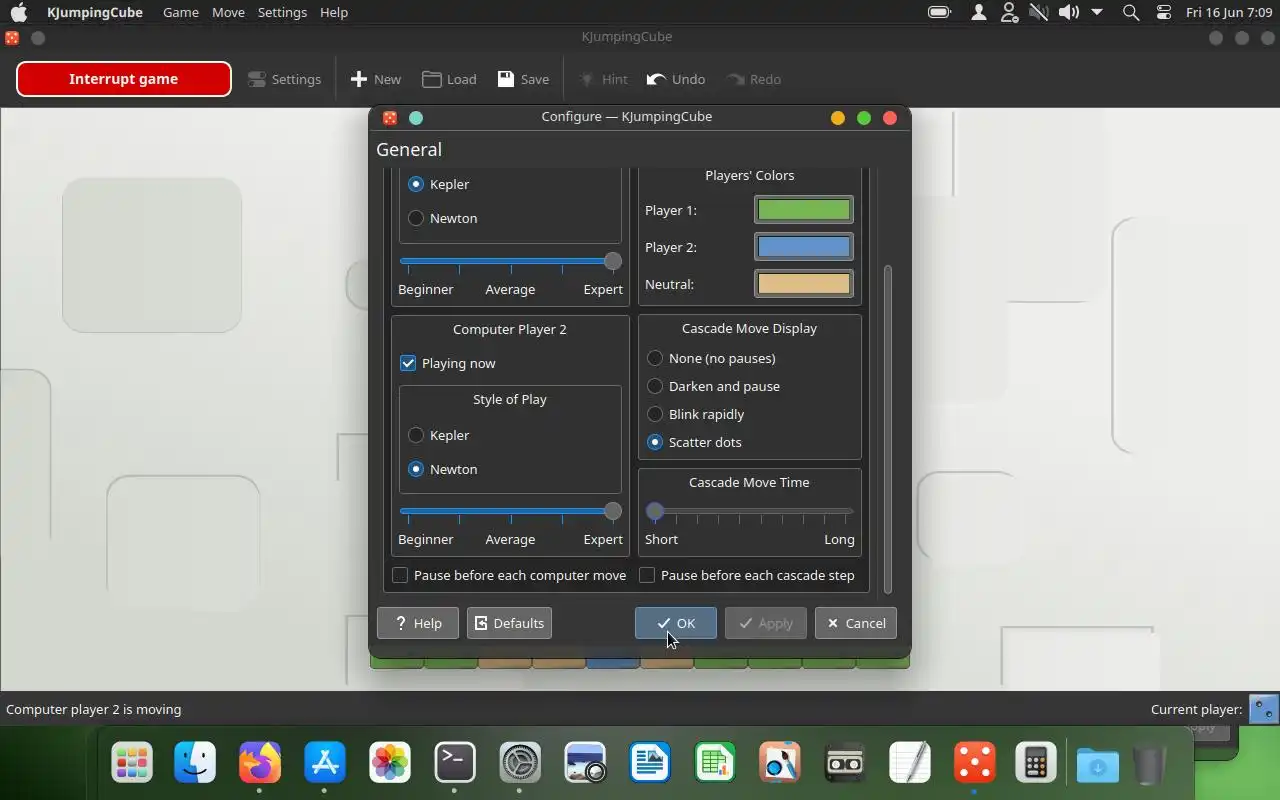Click the user-with-minus icon in menu bar
The width and height of the screenshot is (1280, 800).
[x=1009, y=12]
